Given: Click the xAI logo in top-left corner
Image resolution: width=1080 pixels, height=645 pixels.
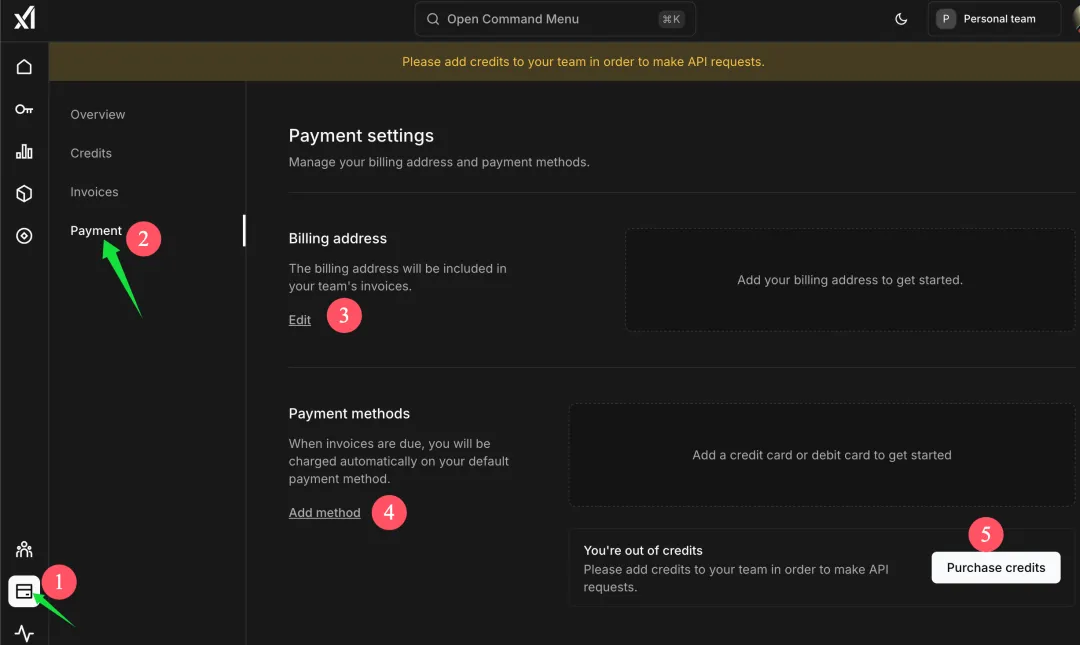Looking at the screenshot, I should click(x=25, y=18).
